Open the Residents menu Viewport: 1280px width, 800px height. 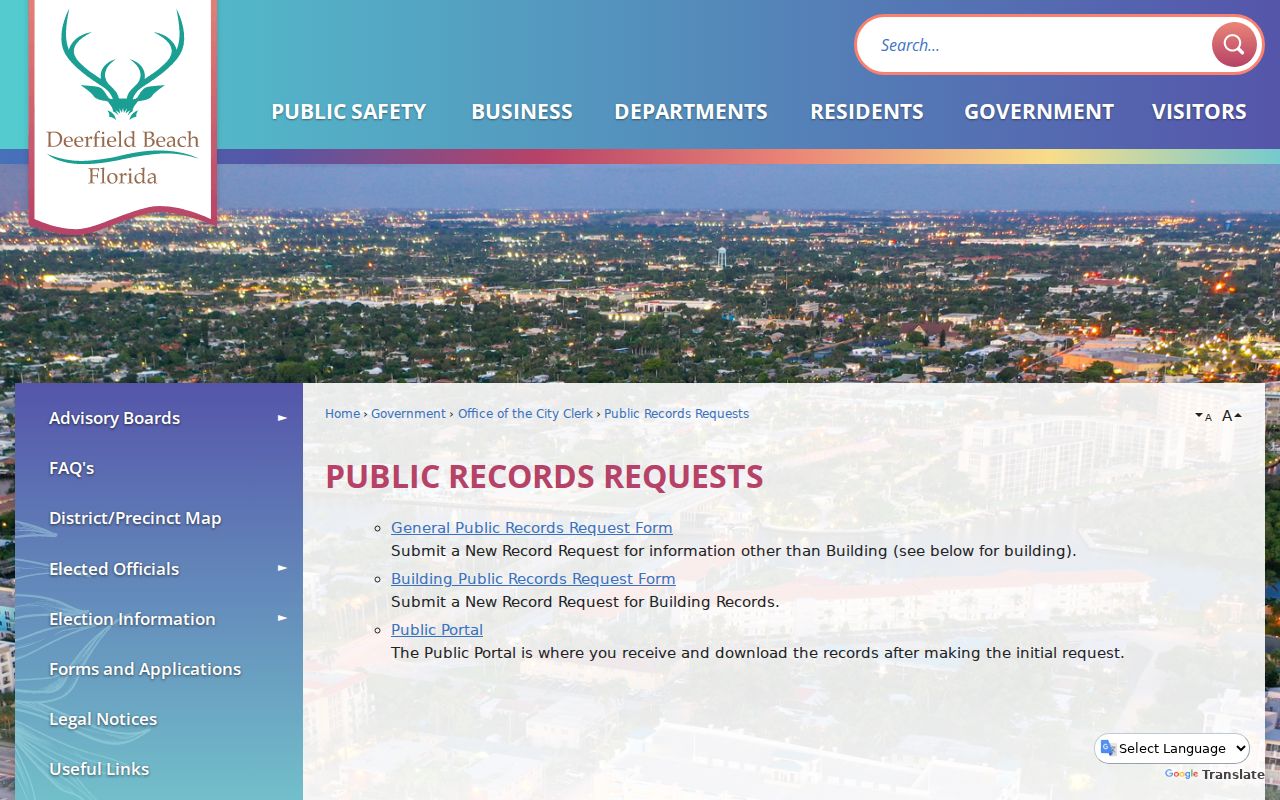pyautogui.click(x=867, y=111)
